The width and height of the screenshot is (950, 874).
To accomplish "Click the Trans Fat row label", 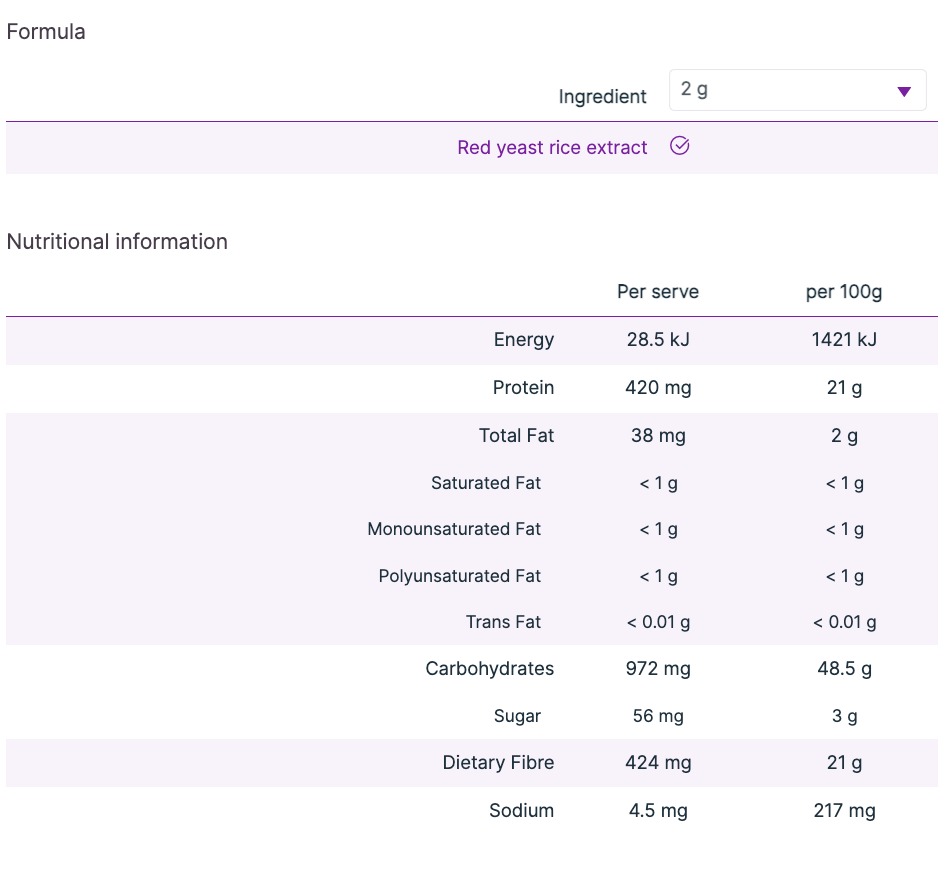I will [x=503, y=622].
